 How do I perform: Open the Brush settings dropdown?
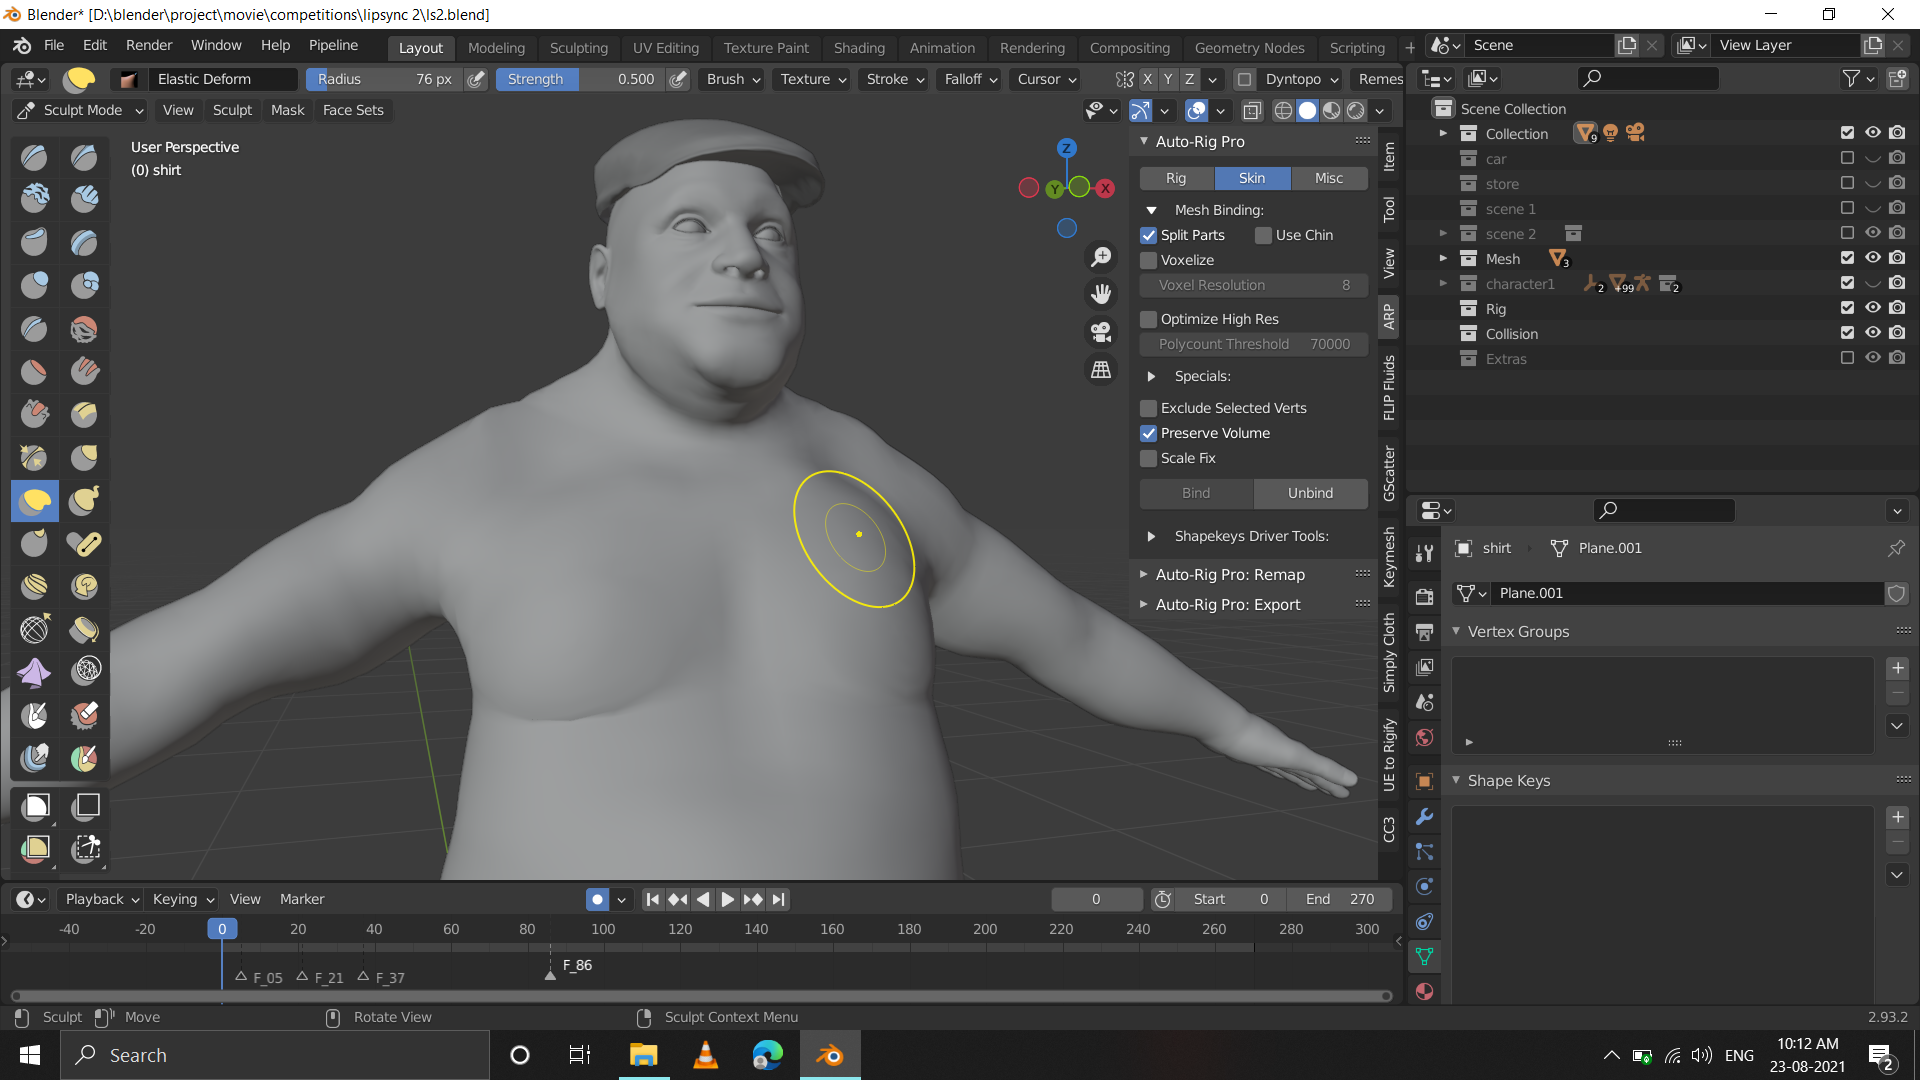pyautogui.click(x=733, y=79)
